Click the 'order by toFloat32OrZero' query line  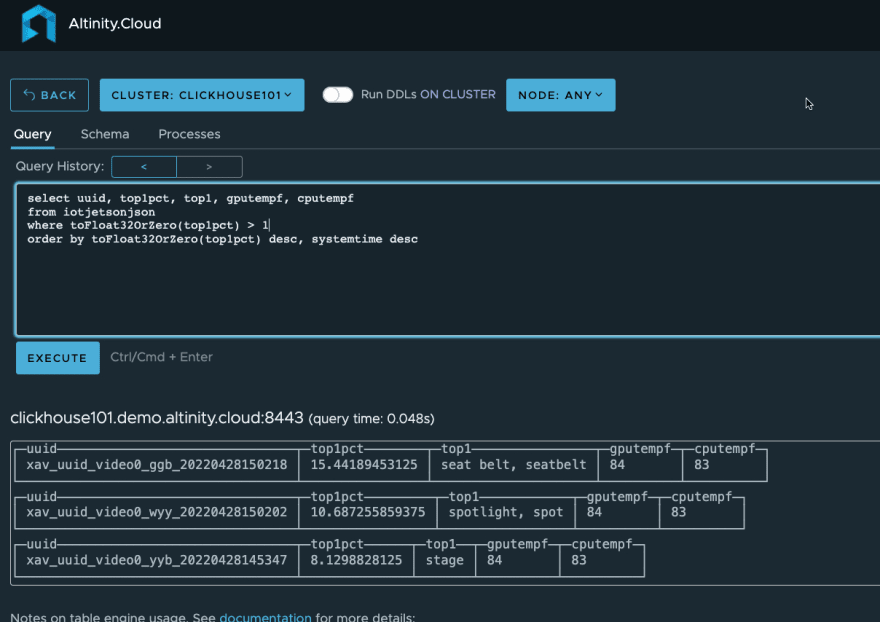[x=222, y=239]
